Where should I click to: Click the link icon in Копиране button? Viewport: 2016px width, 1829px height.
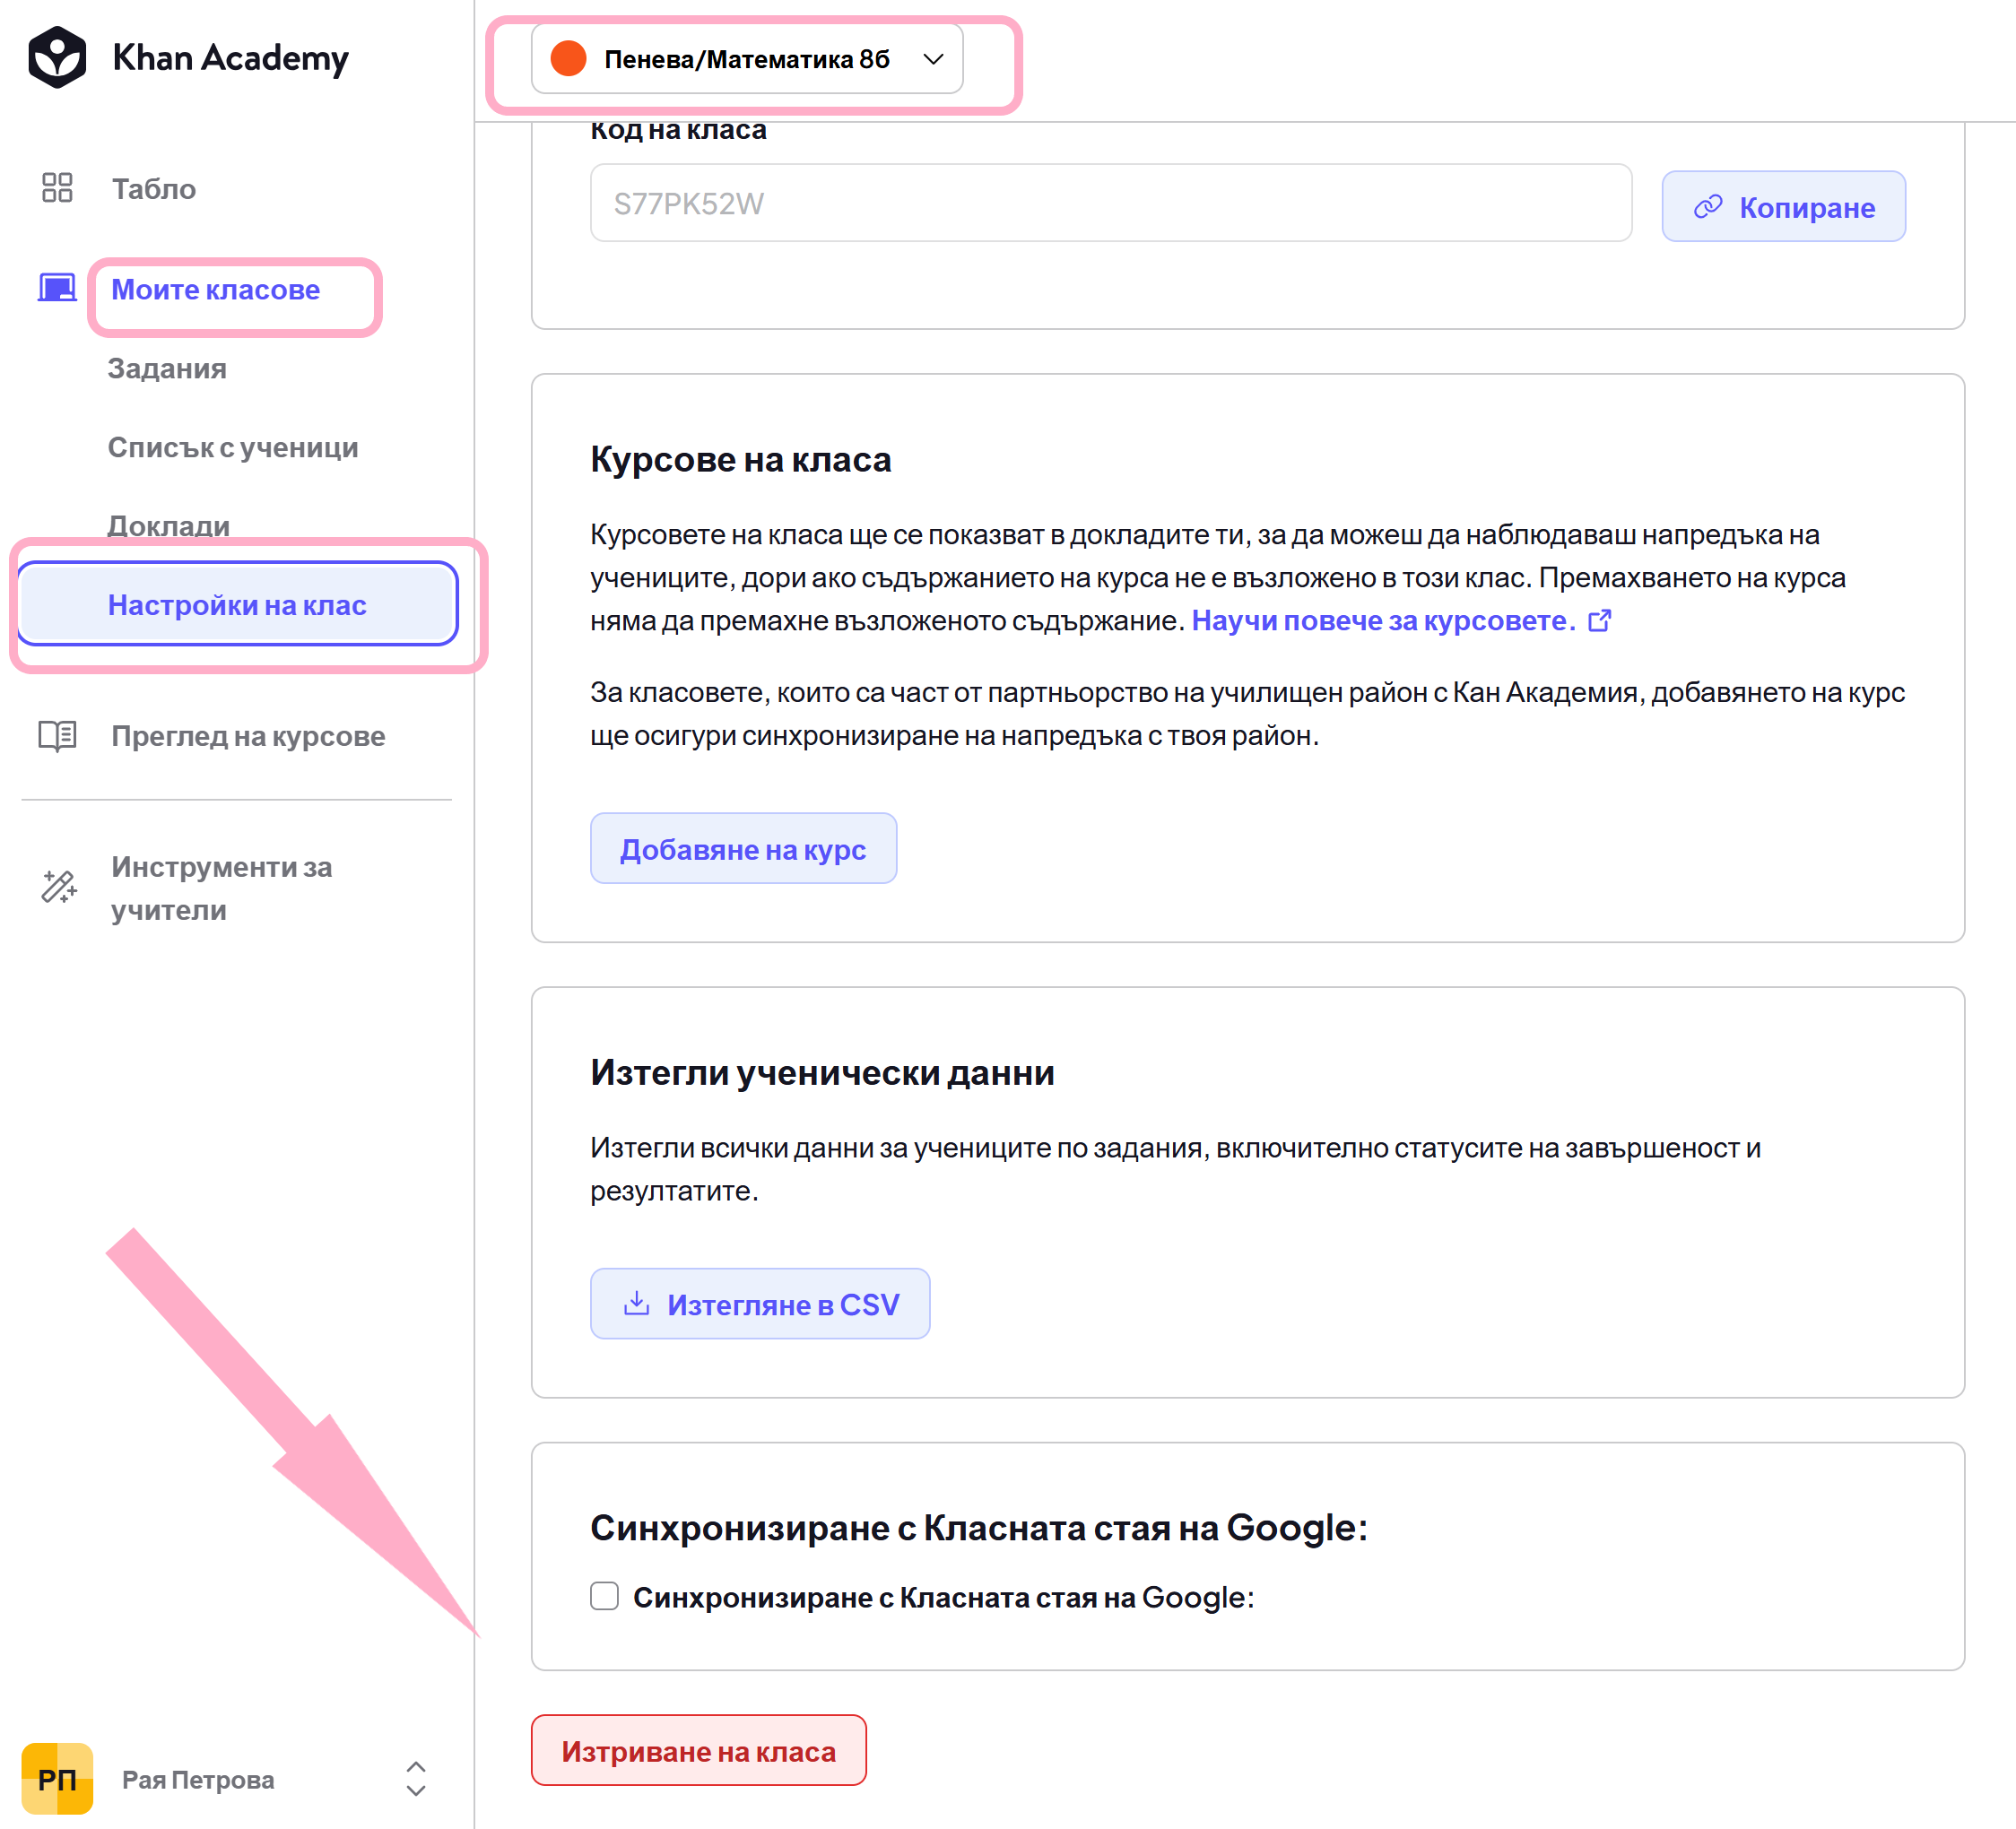point(1708,207)
